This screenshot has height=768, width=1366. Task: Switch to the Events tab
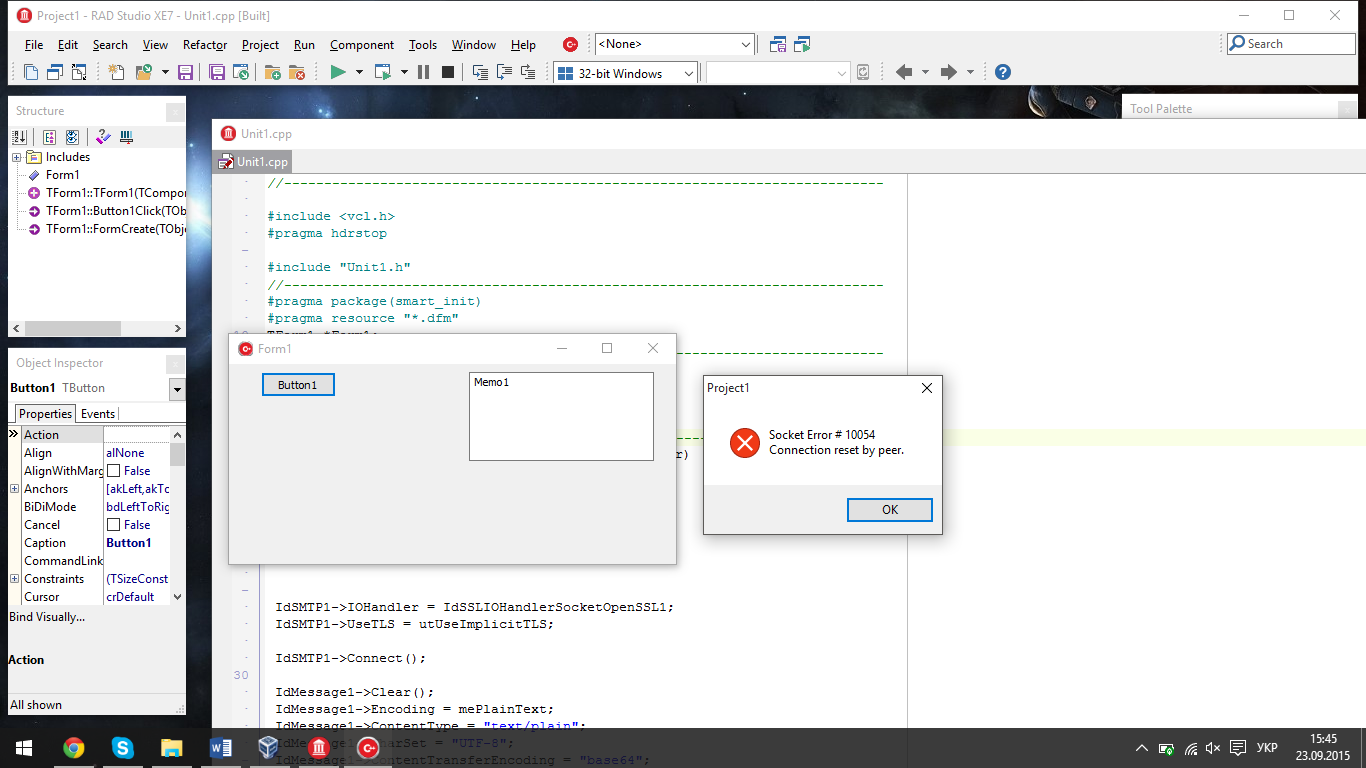tap(98, 414)
